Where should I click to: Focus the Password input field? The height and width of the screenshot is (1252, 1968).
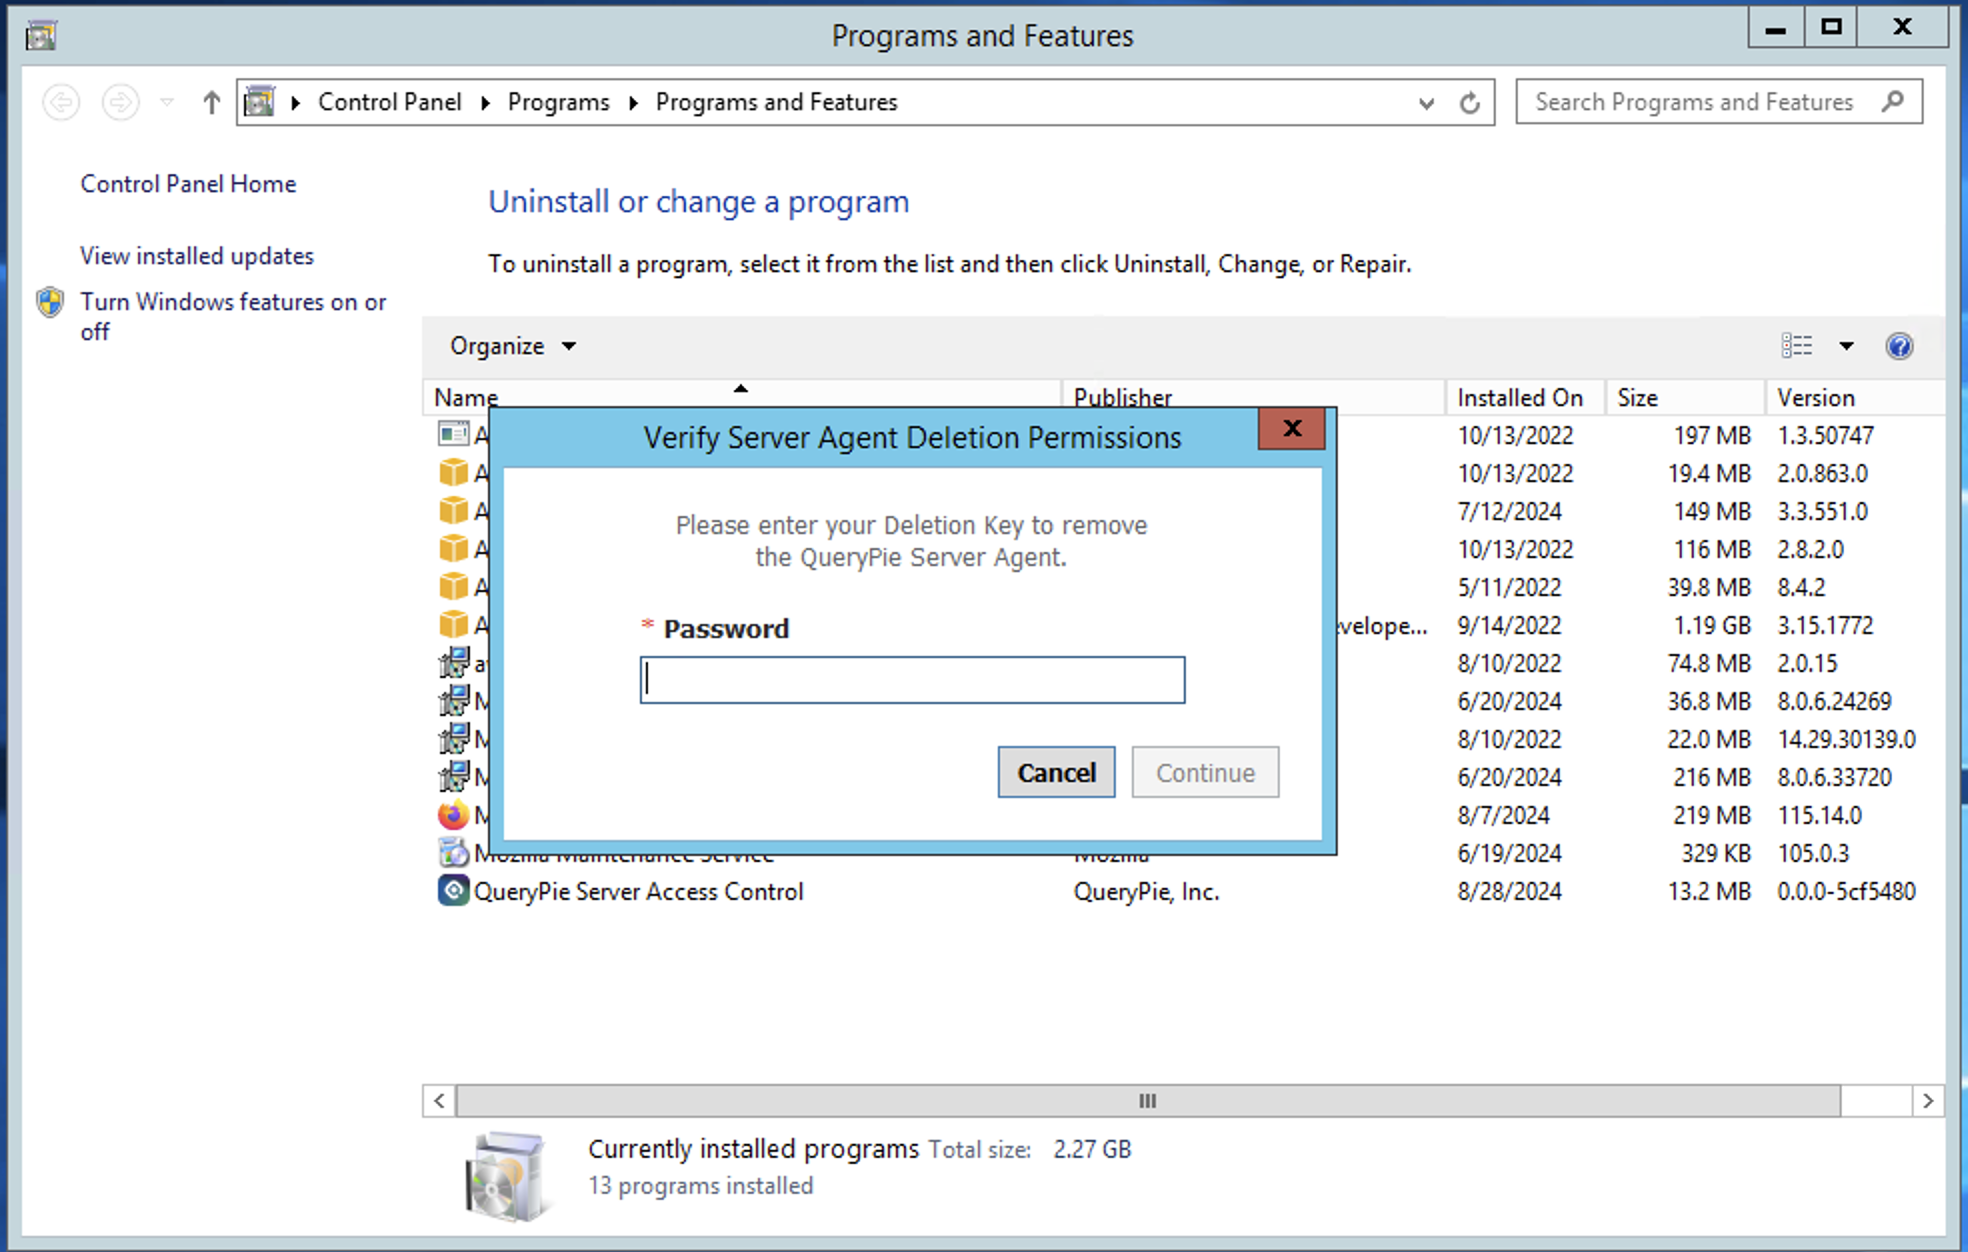click(912, 680)
